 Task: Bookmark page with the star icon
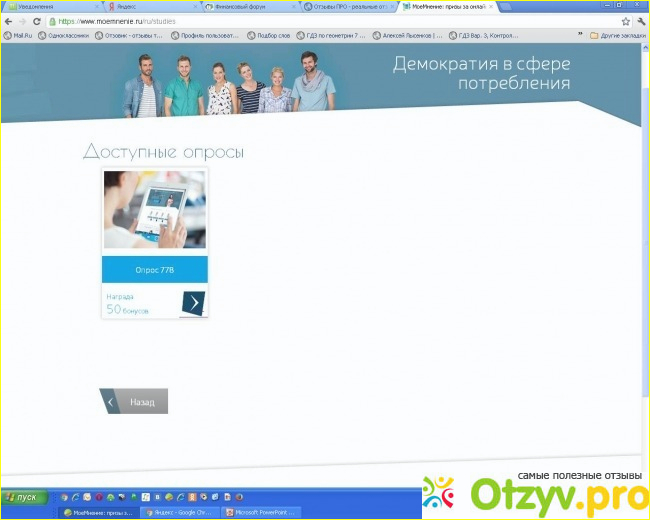point(625,21)
